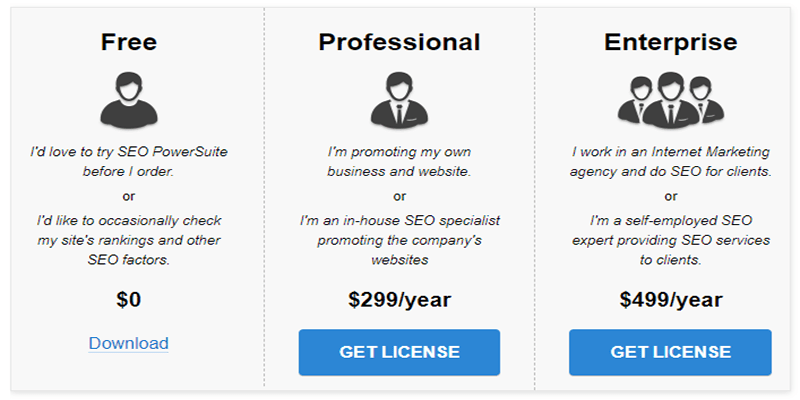Click the $0 price label
Viewport: 800px width, 400px height.
click(129, 300)
